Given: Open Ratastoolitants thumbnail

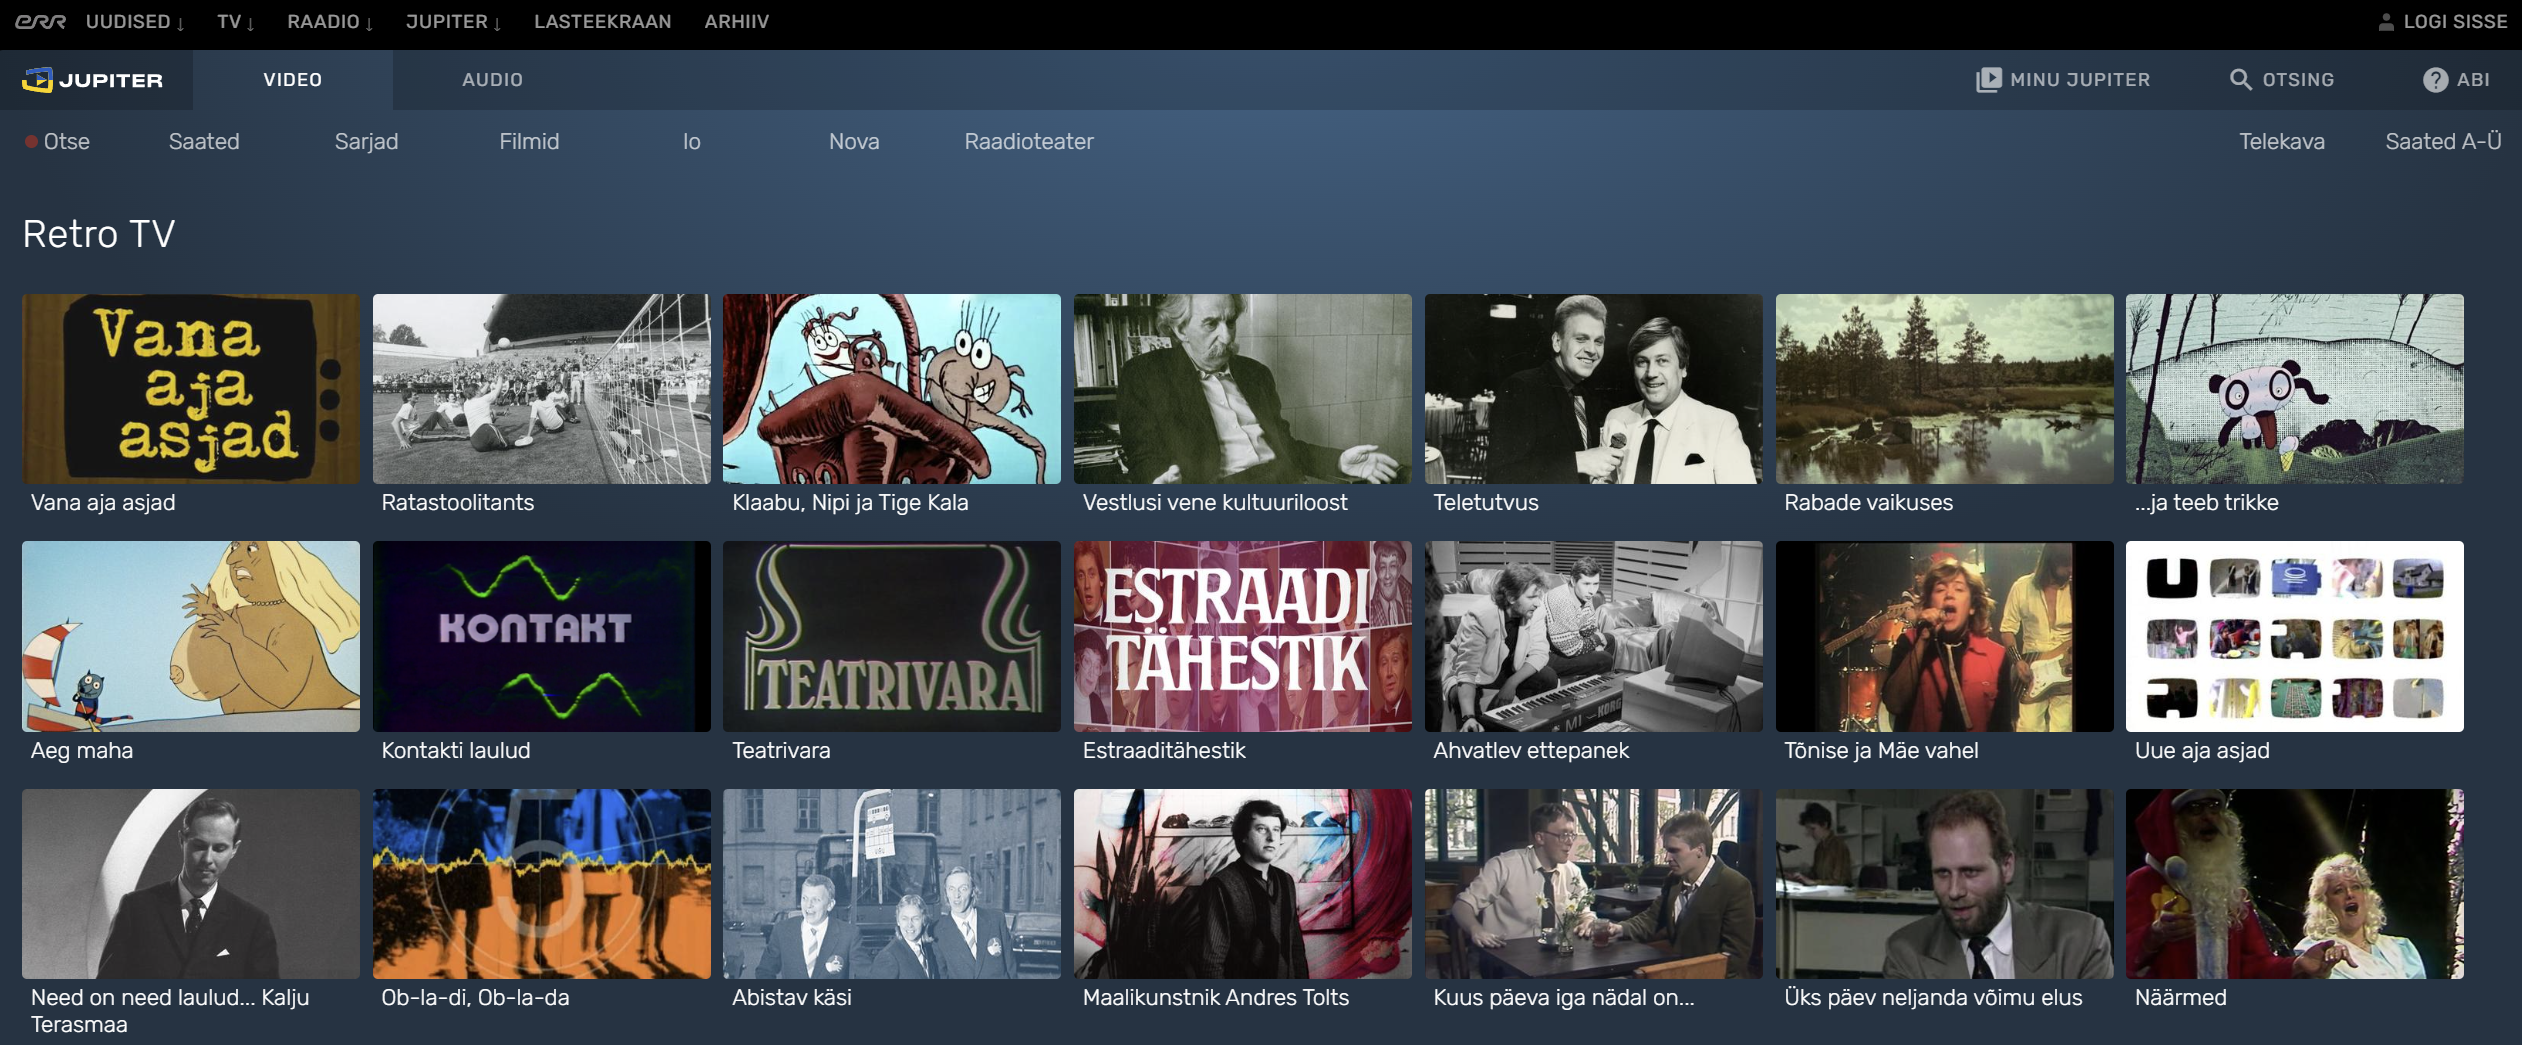Looking at the screenshot, I should click(542, 389).
